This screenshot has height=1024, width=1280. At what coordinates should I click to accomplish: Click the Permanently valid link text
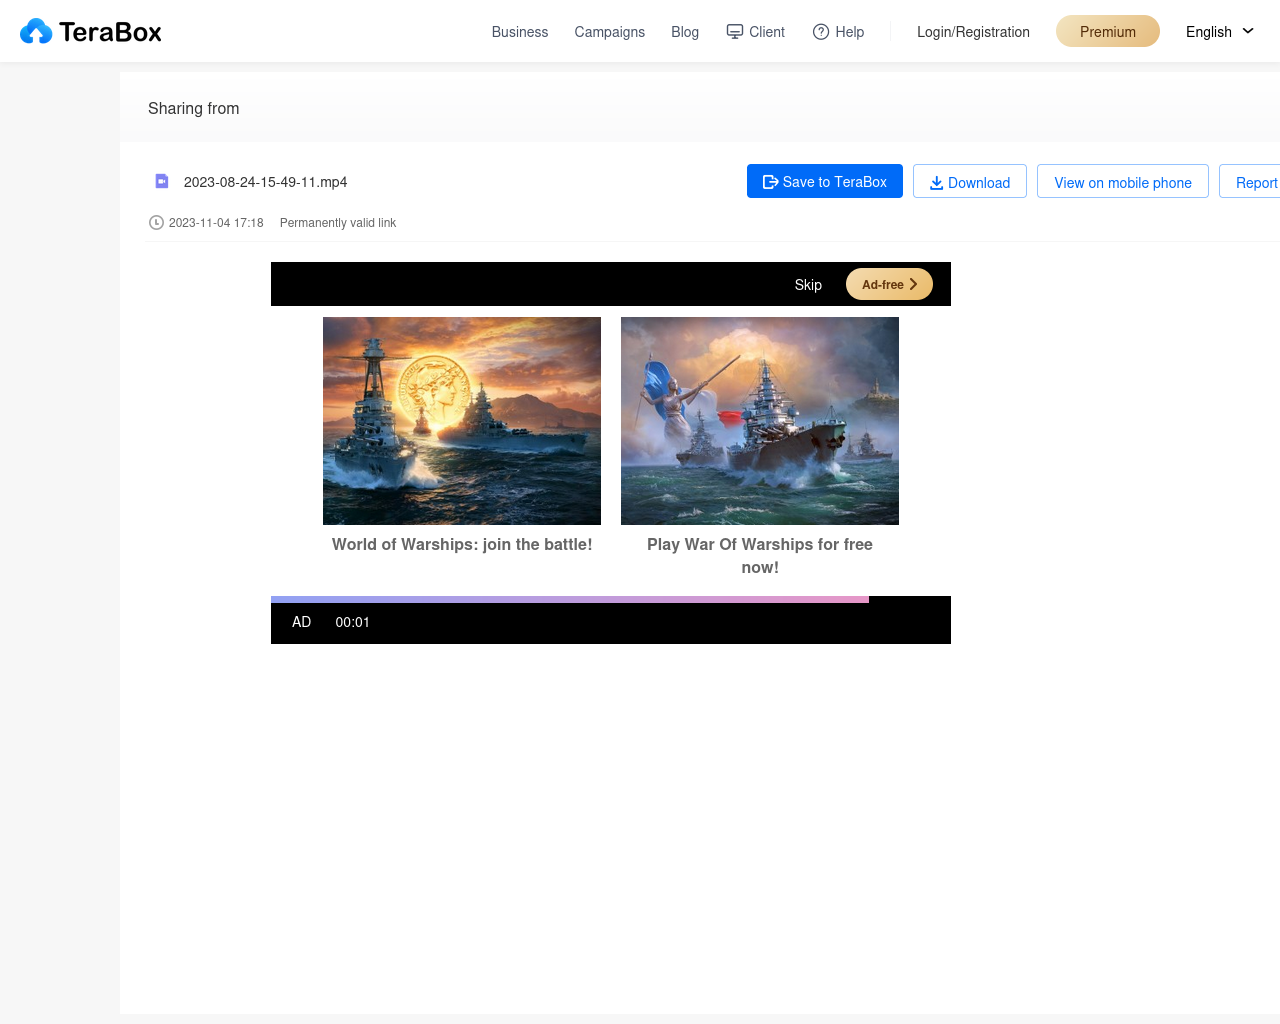[338, 223]
